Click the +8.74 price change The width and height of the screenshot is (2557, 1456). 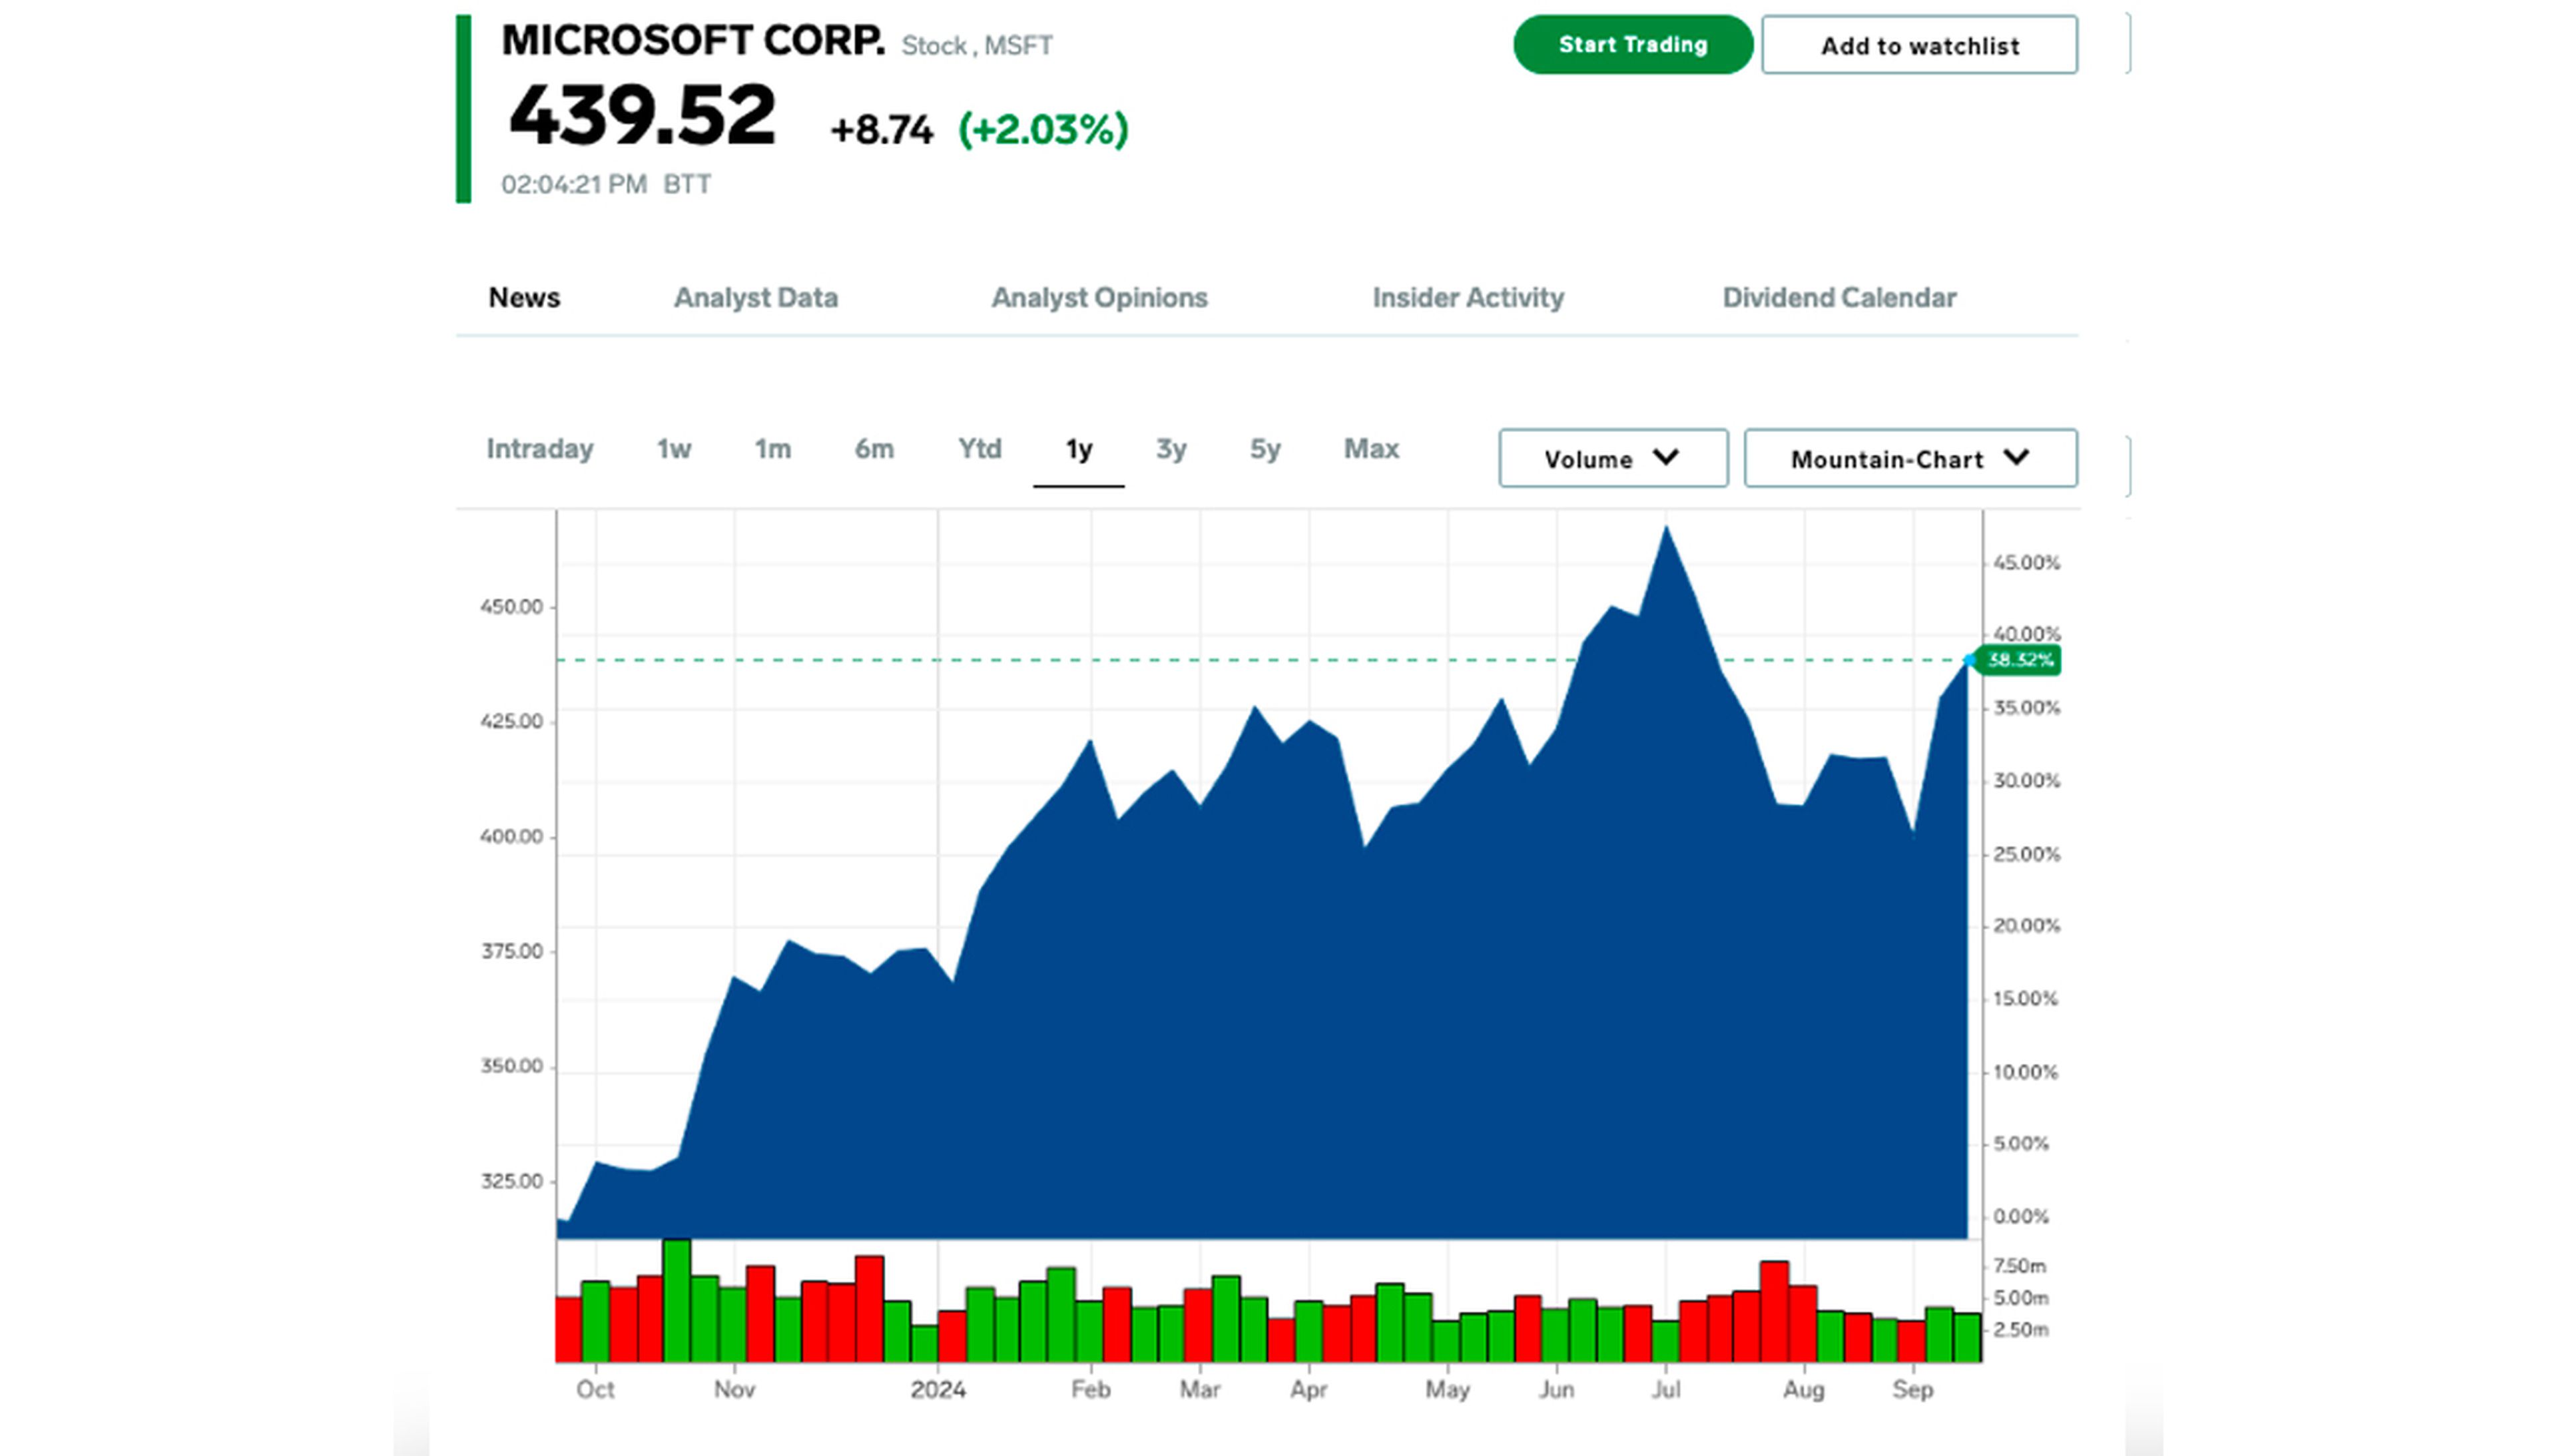pyautogui.click(x=881, y=130)
